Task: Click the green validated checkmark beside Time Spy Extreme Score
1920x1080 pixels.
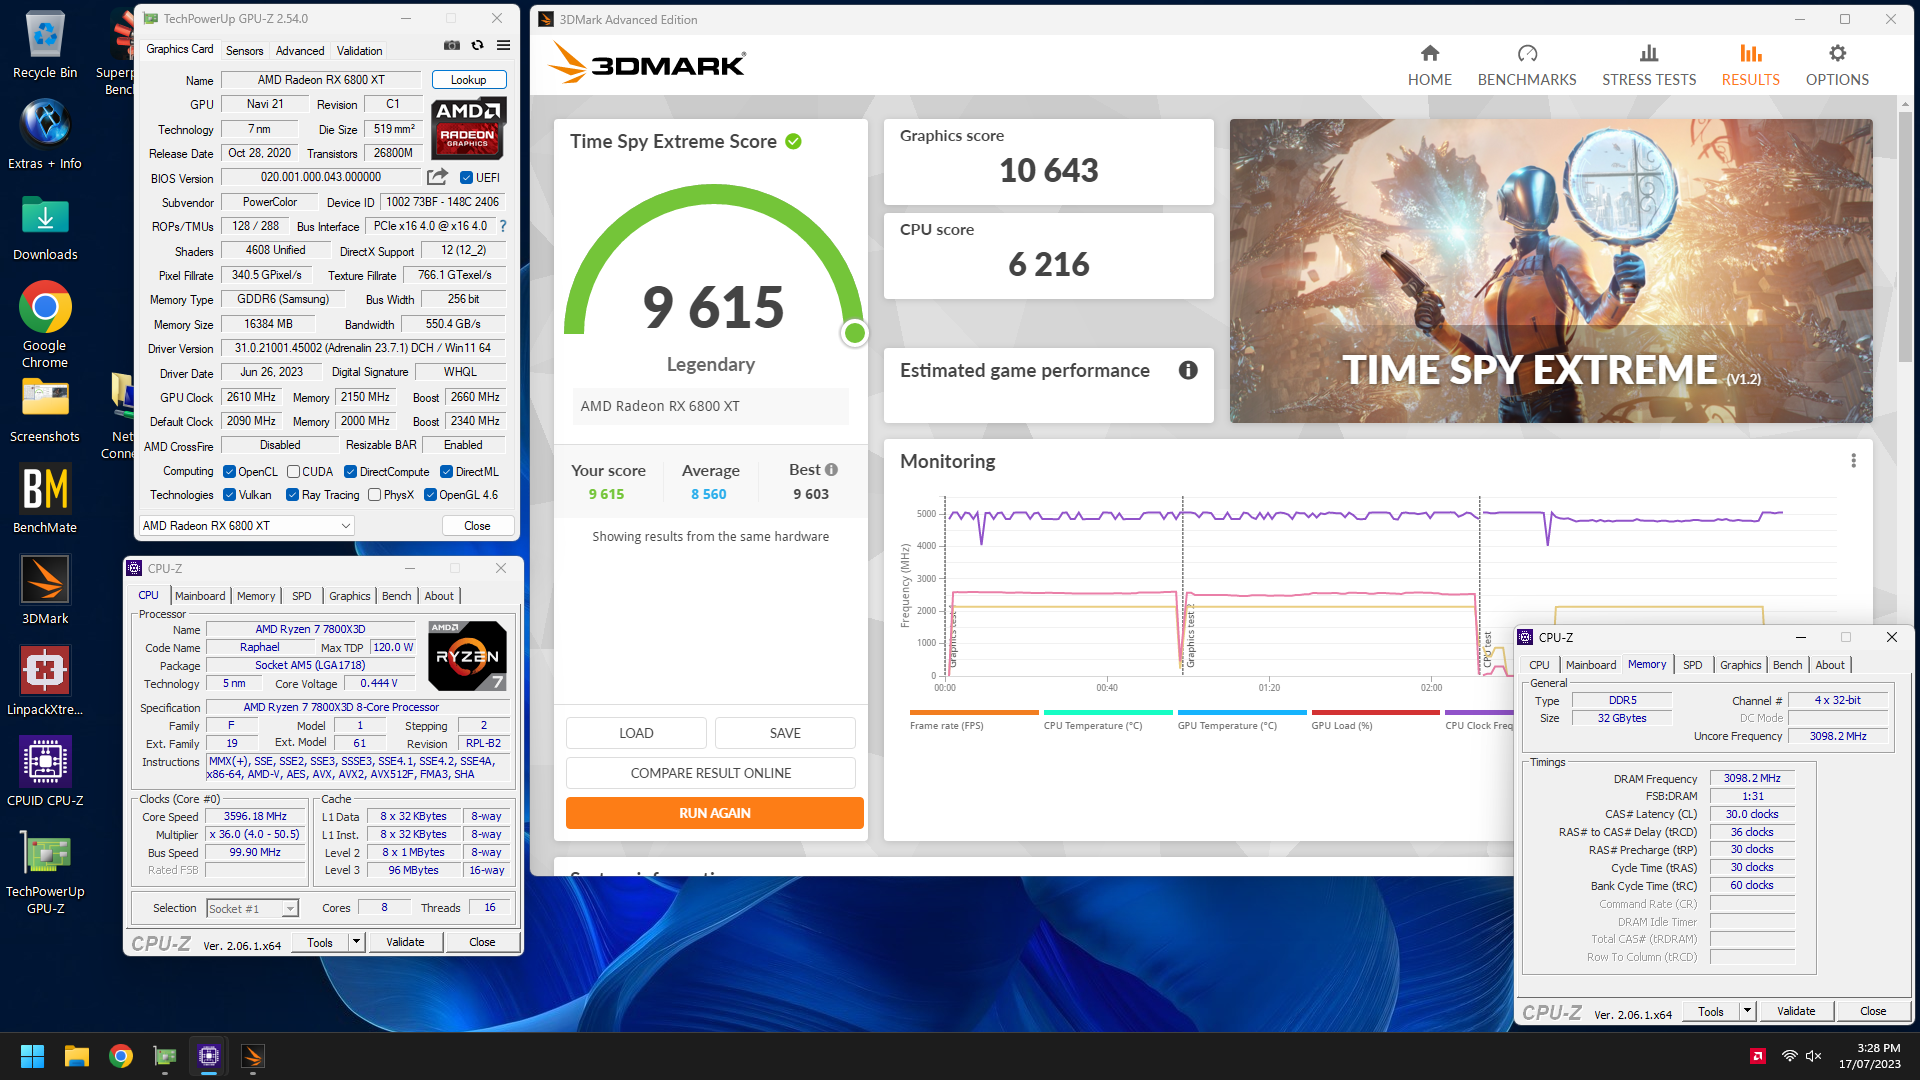Action: 793,142
